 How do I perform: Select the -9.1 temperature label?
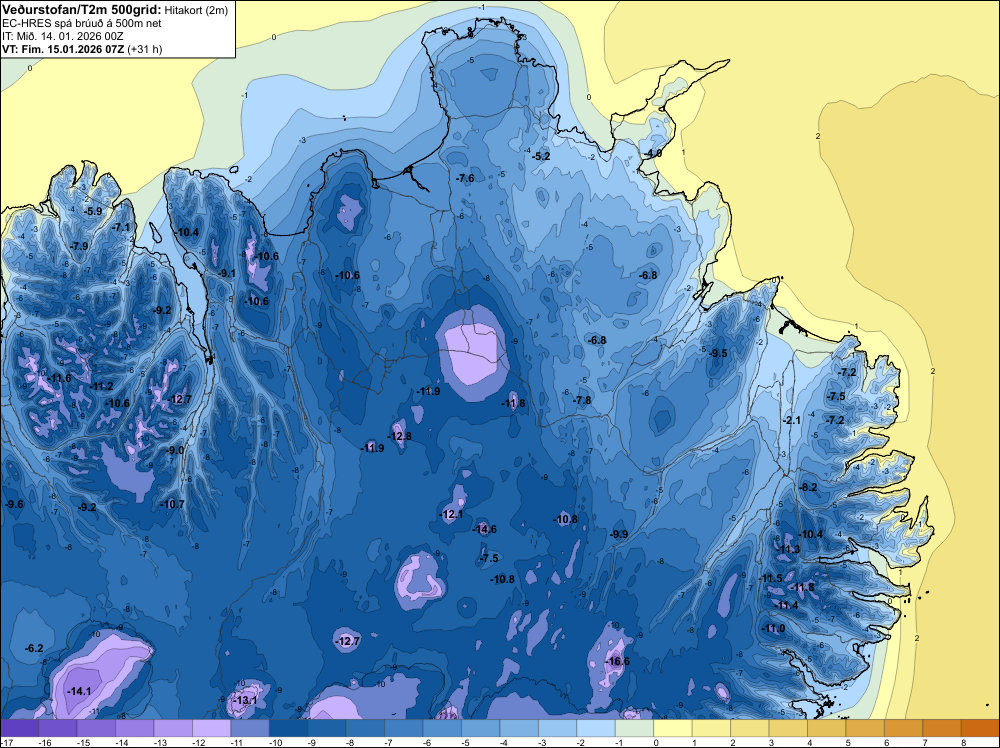click(x=226, y=274)
